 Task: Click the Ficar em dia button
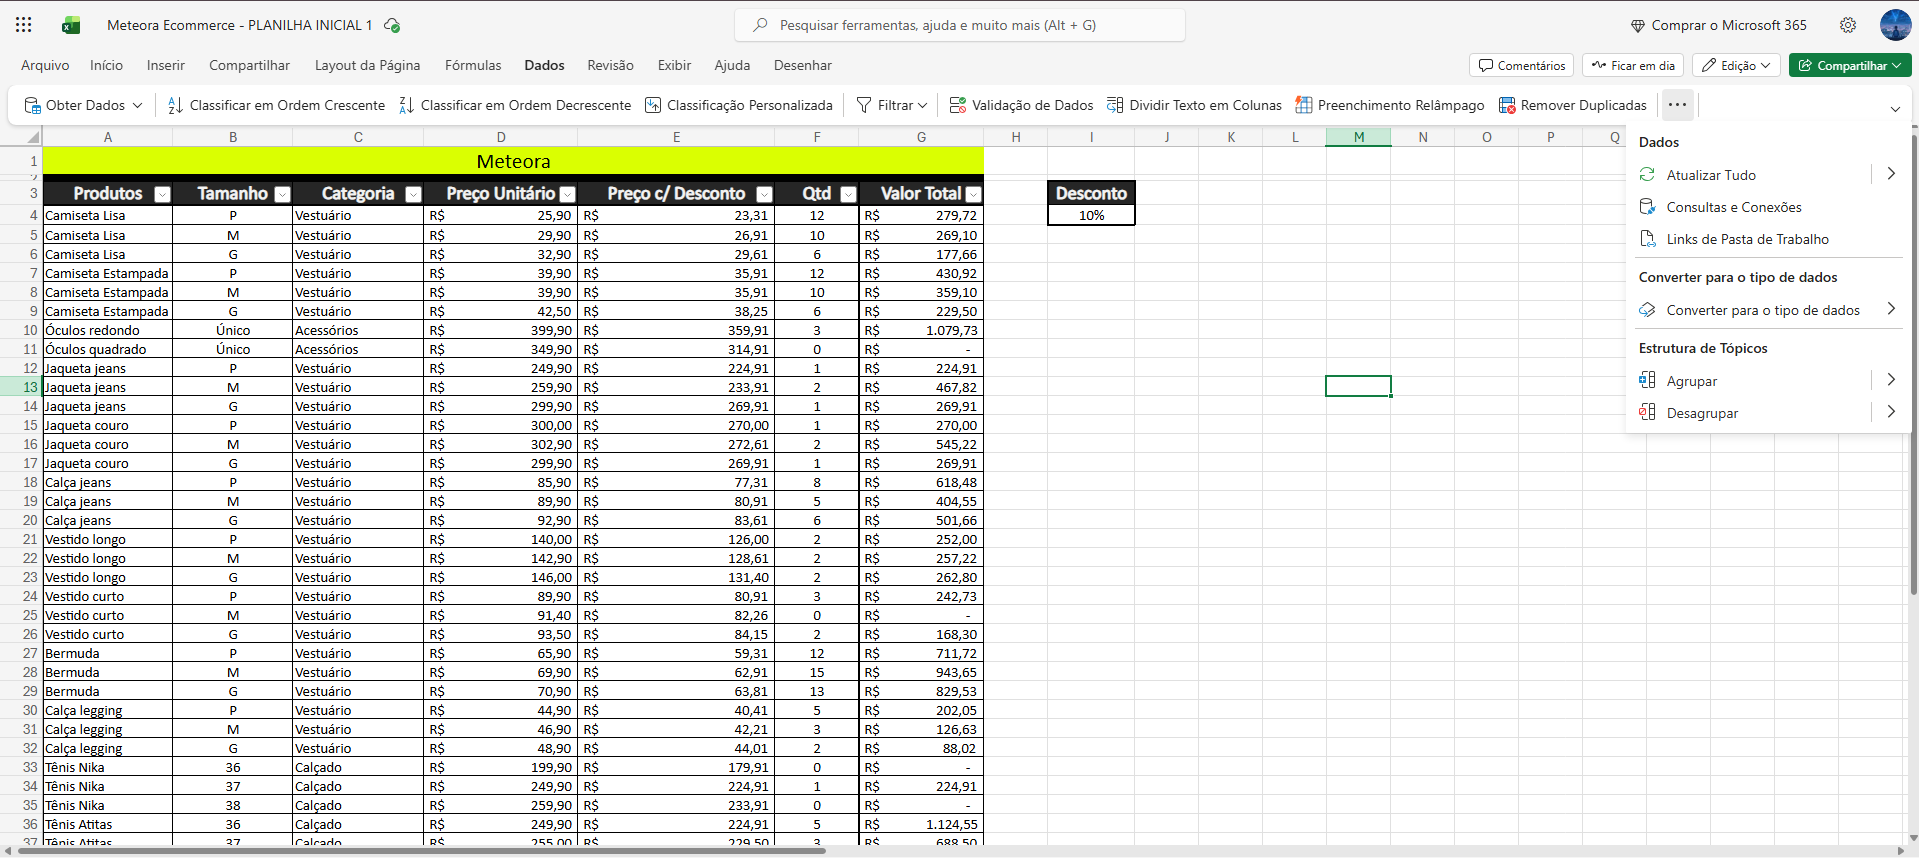point(1633,65)
